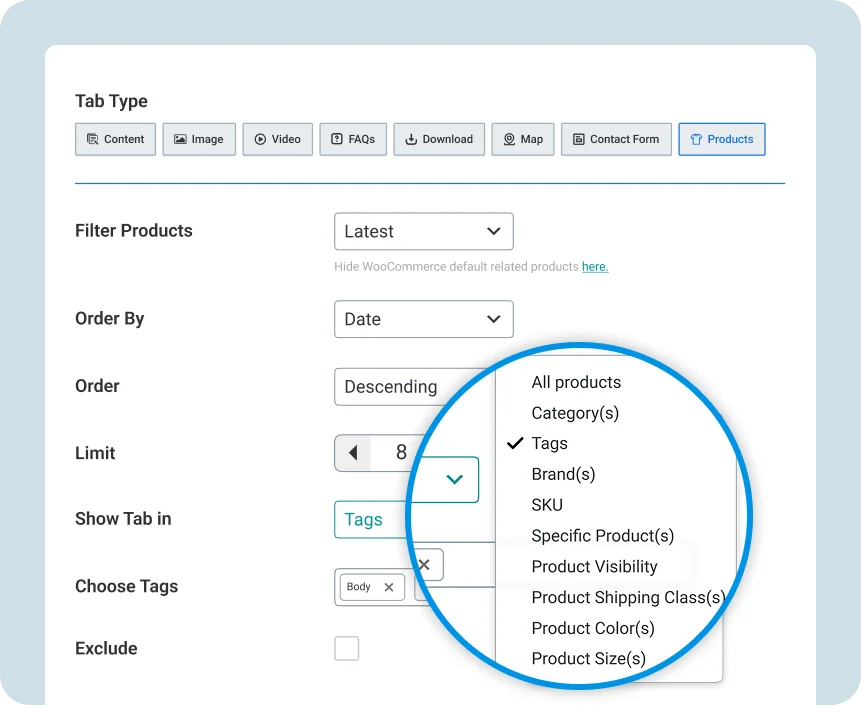Open the Filter Products dropdown
861x708 pixels.
pyautogui.click(x=423, y=231)
